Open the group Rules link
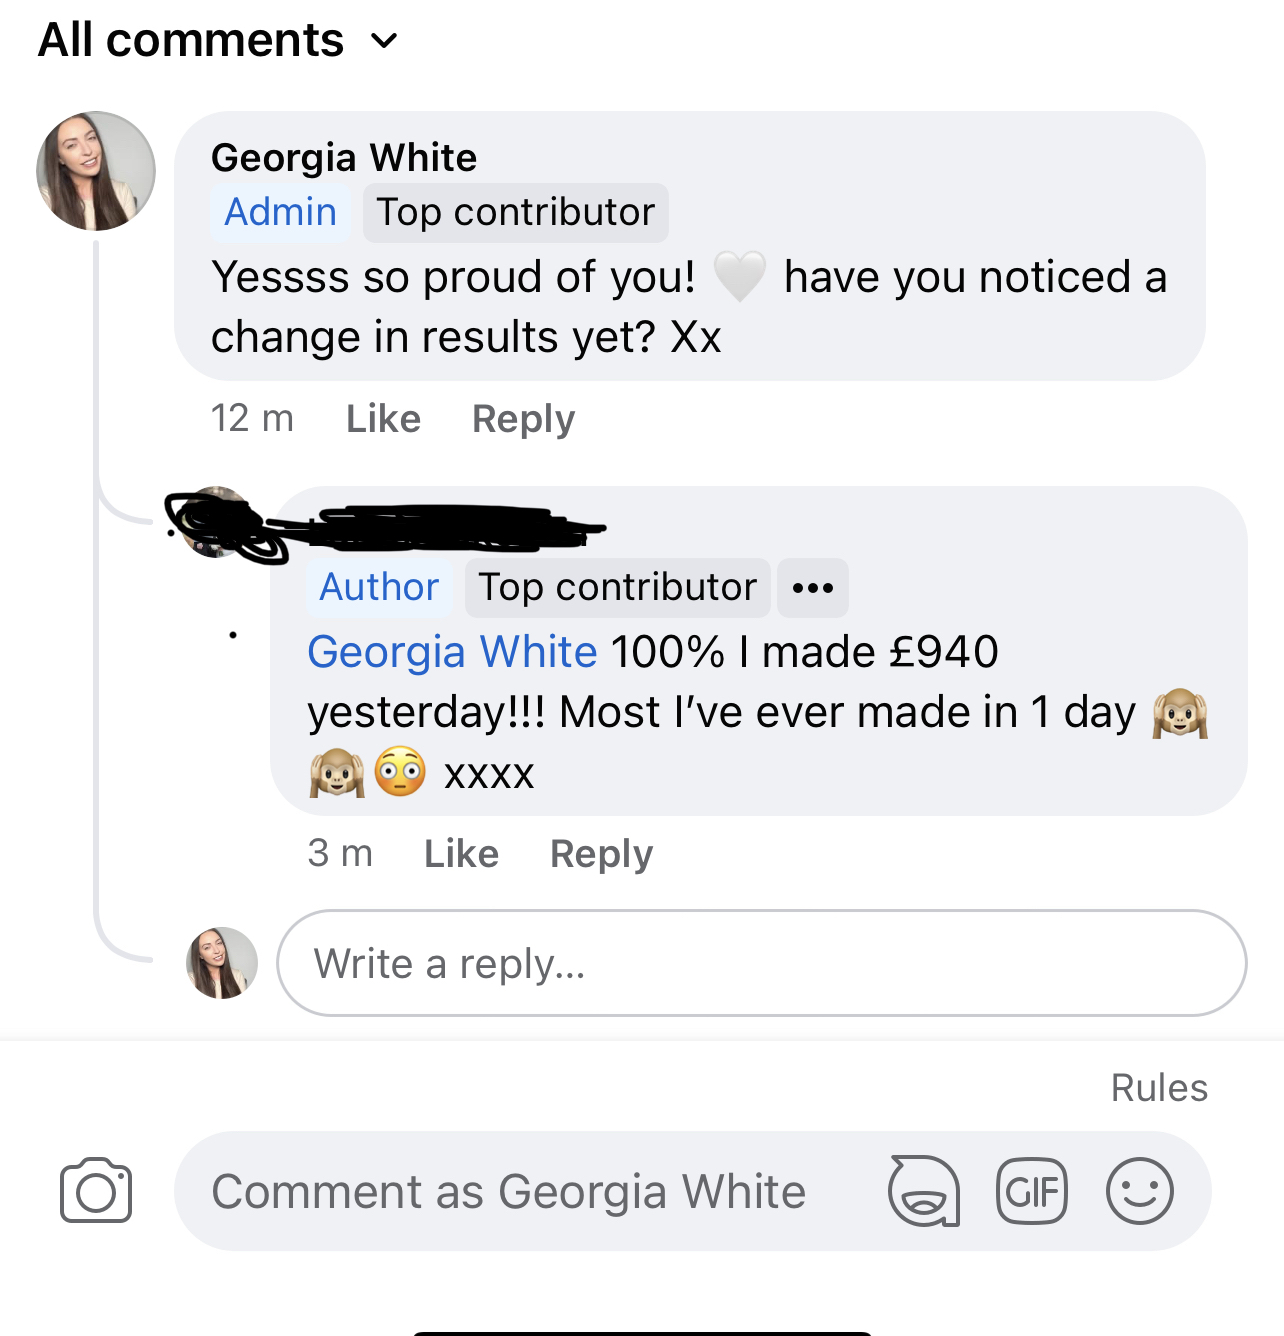Viewport: 1284px width, 1336px height. pyautogui.click(x=1159, y=1088)
